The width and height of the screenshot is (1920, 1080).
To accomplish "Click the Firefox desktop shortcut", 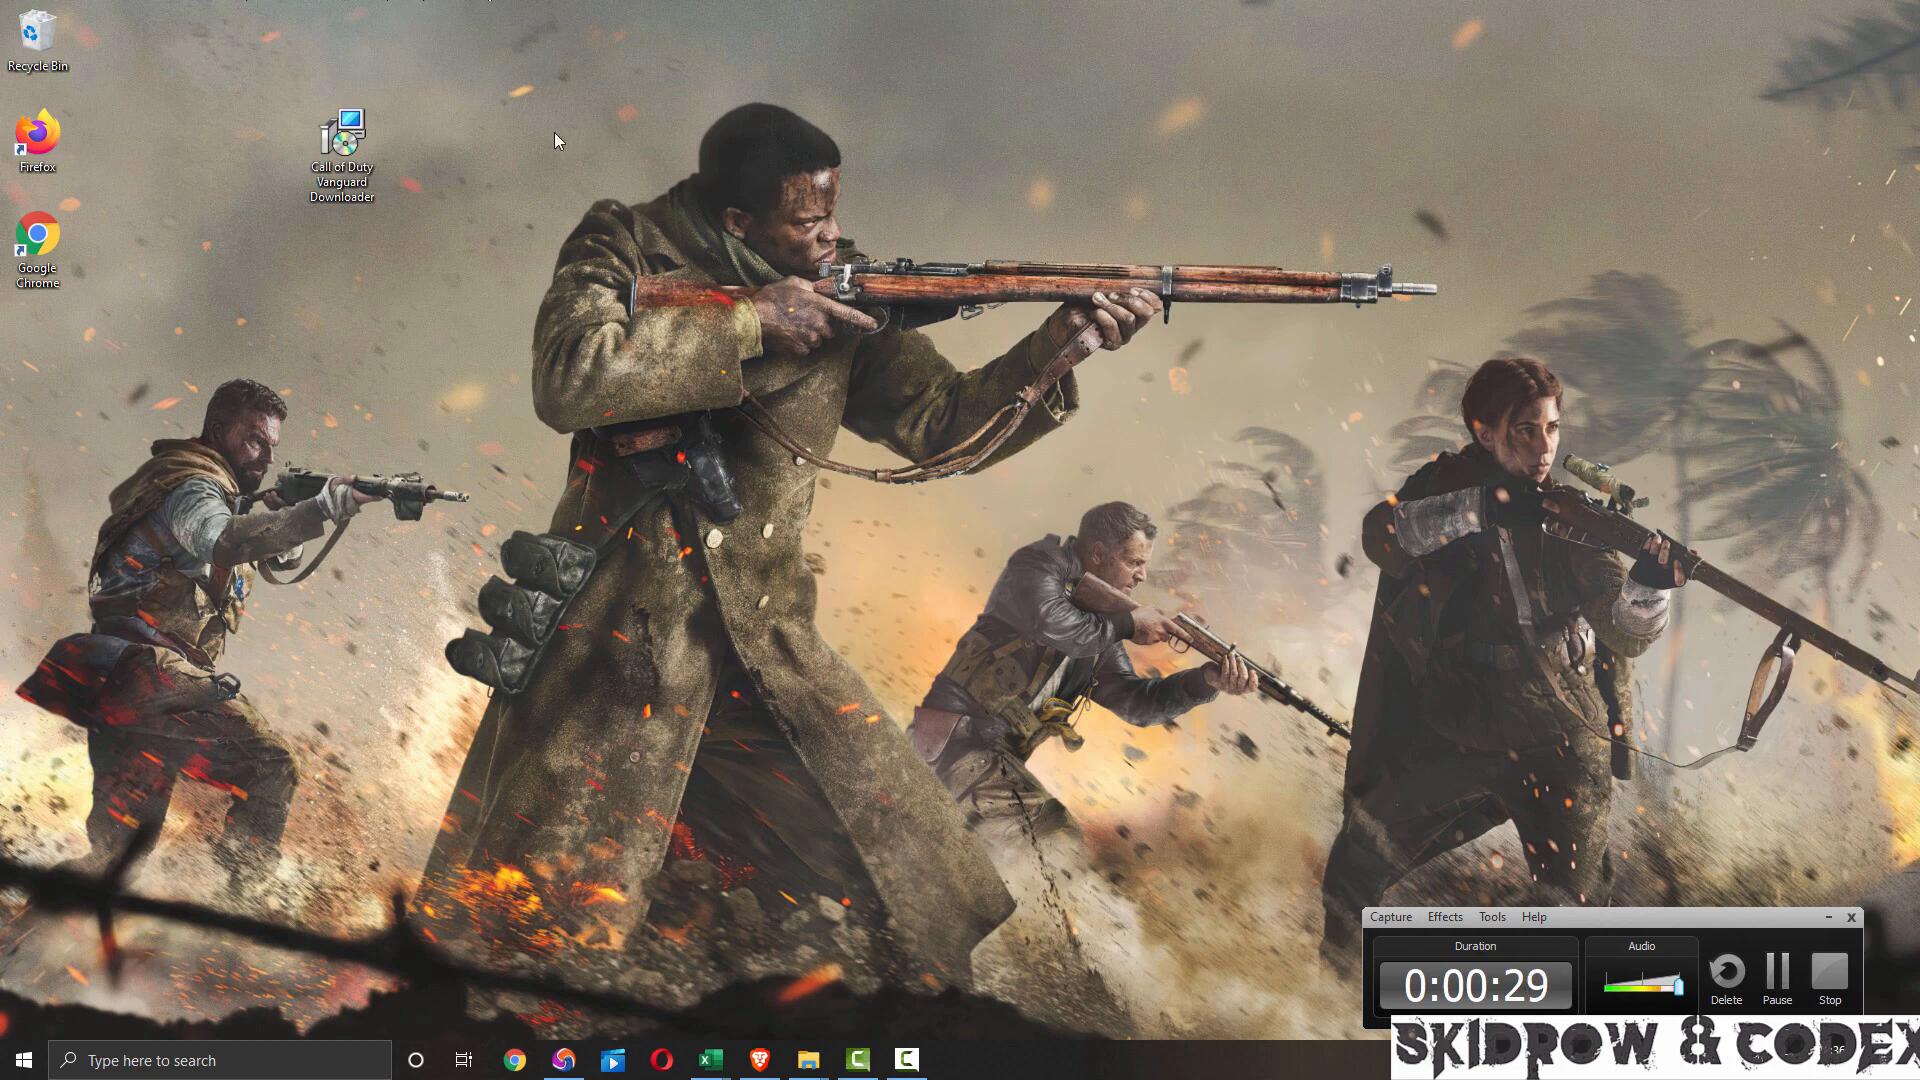I will tap(37, 135).
